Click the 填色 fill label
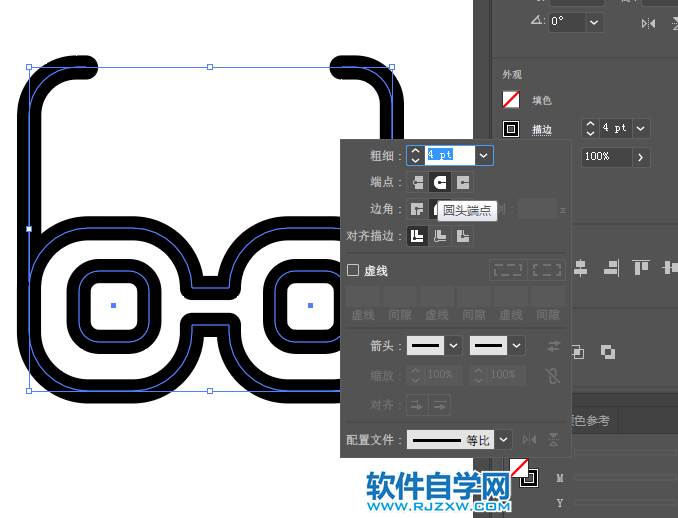This screenshot has height=518, width=678. (542, 101)
